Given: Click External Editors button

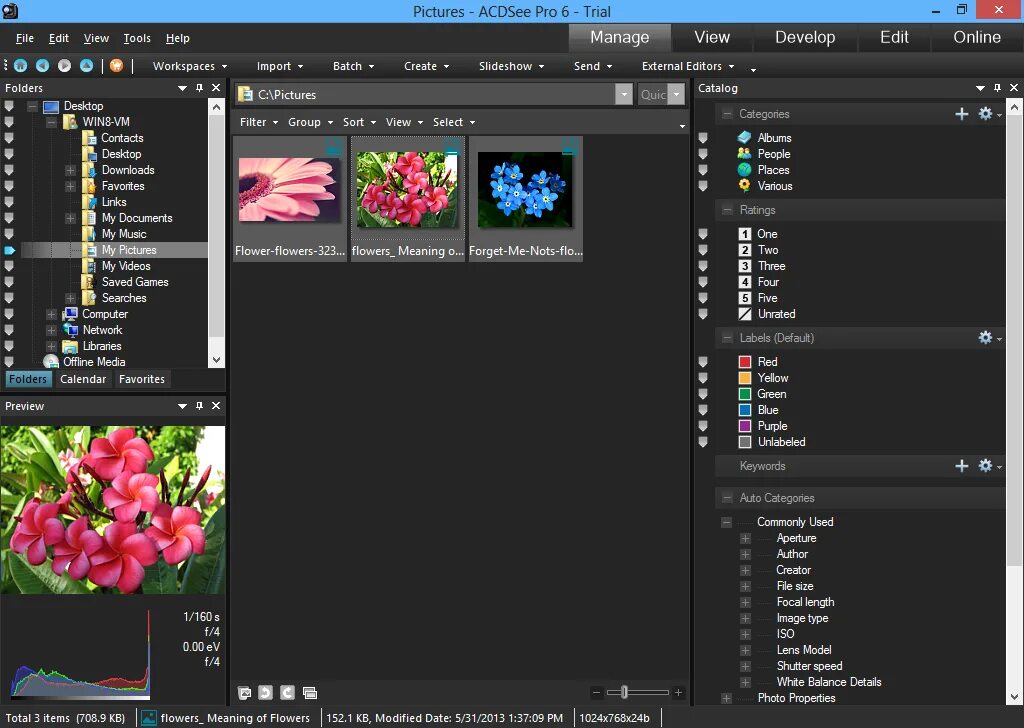Looking at the screenshot, I should click(688, 66).
